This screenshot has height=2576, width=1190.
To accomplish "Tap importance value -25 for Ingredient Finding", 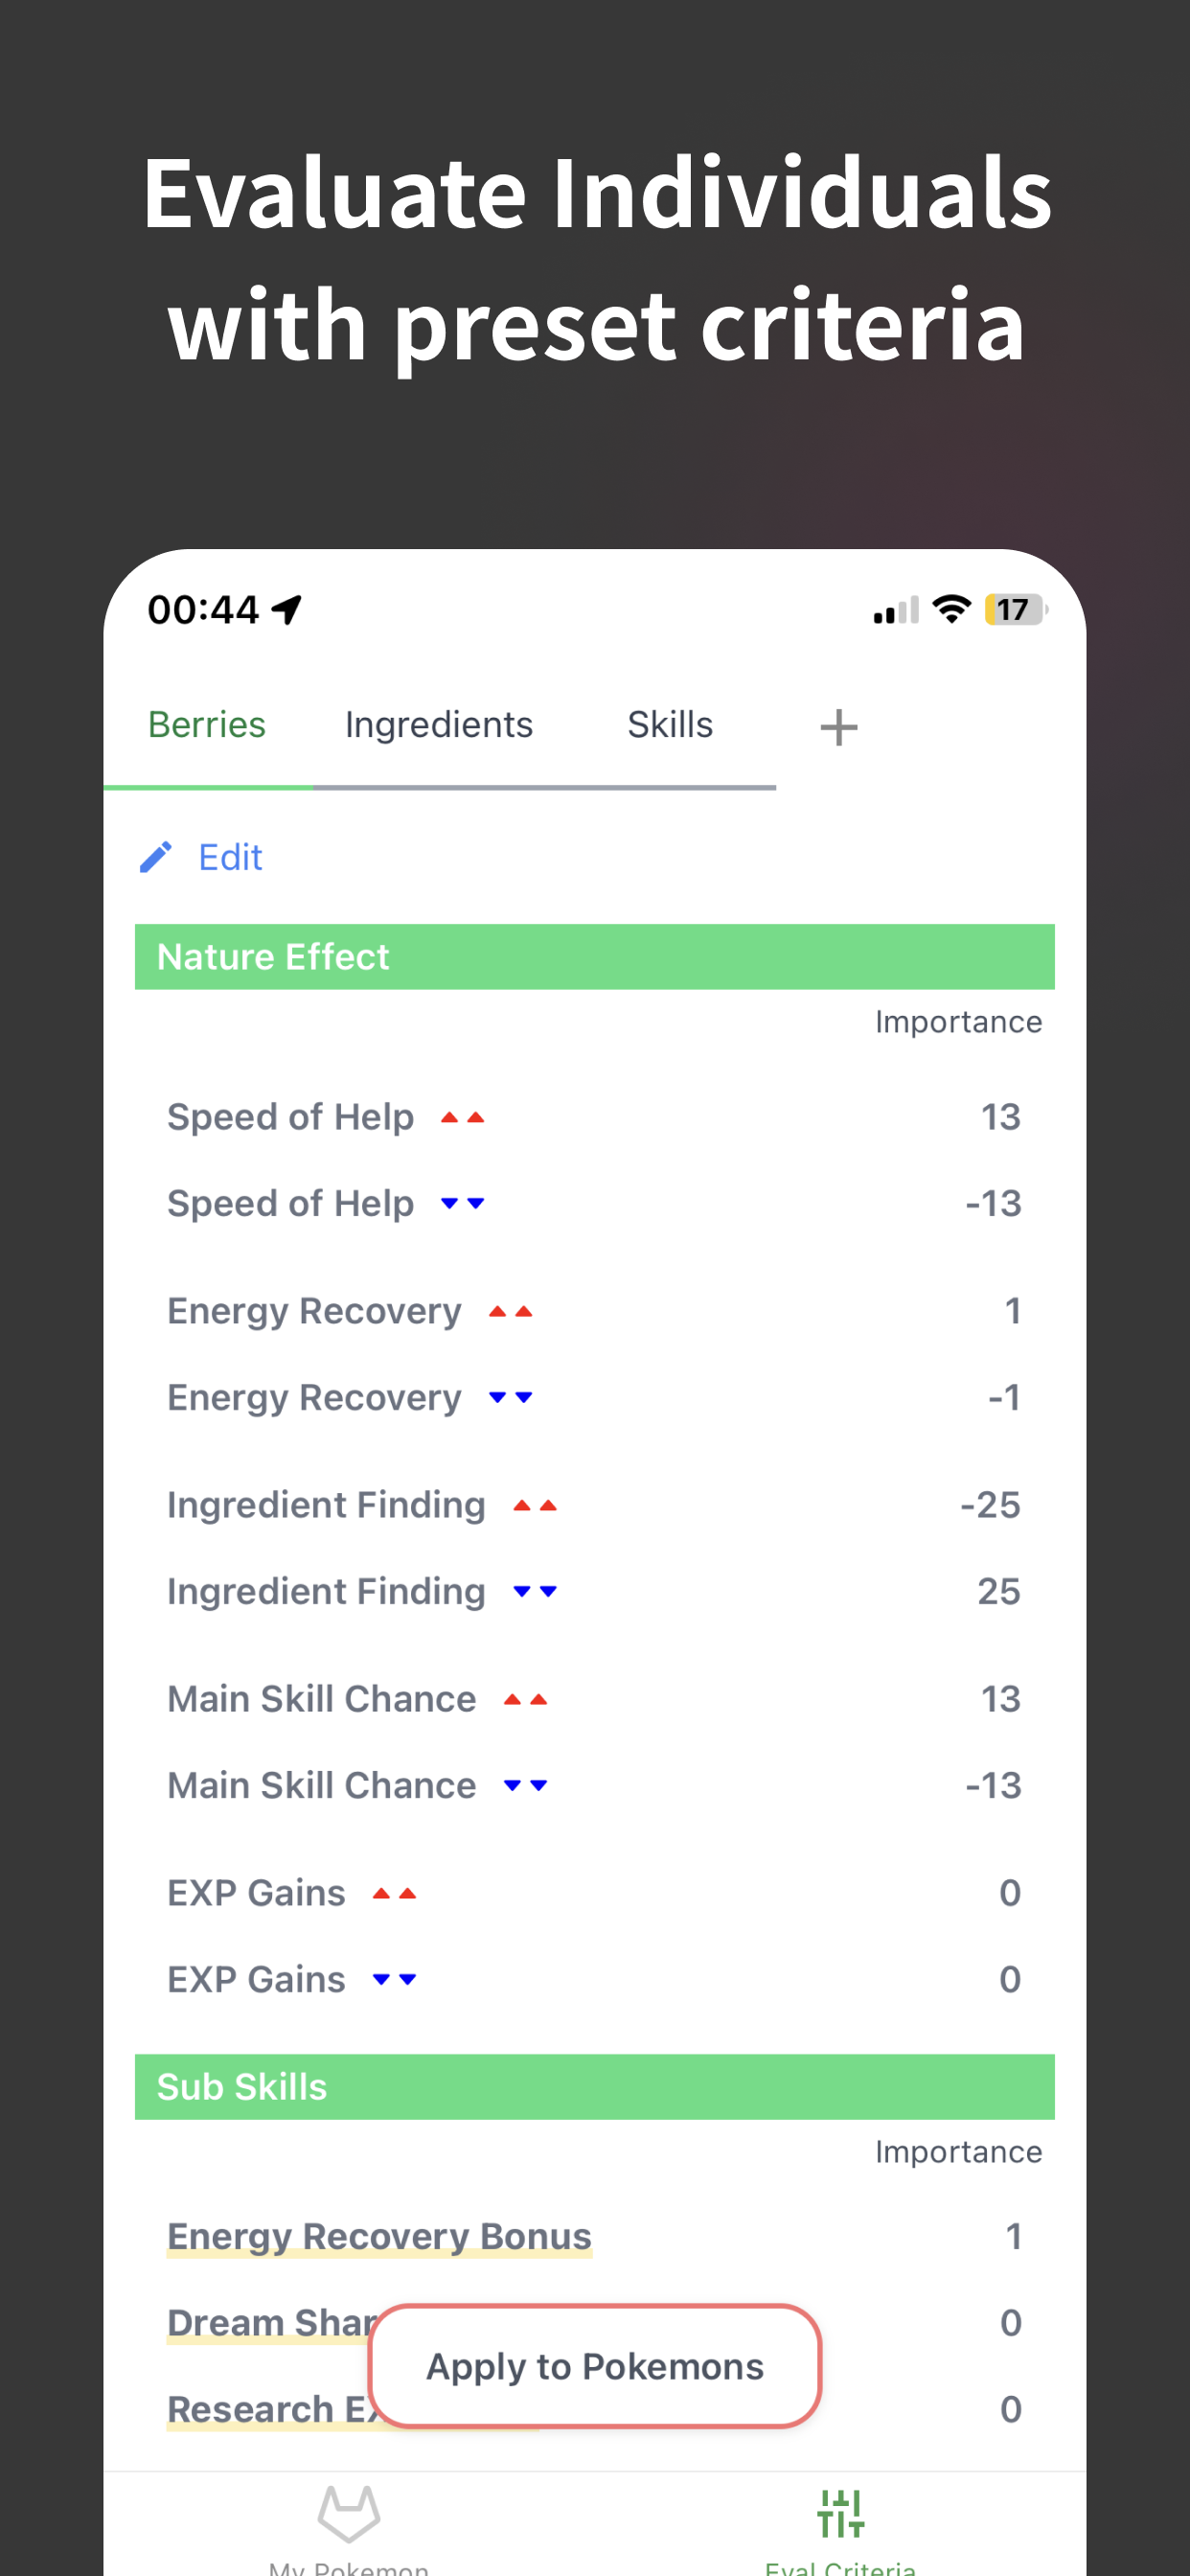I will pos(990,1505).
